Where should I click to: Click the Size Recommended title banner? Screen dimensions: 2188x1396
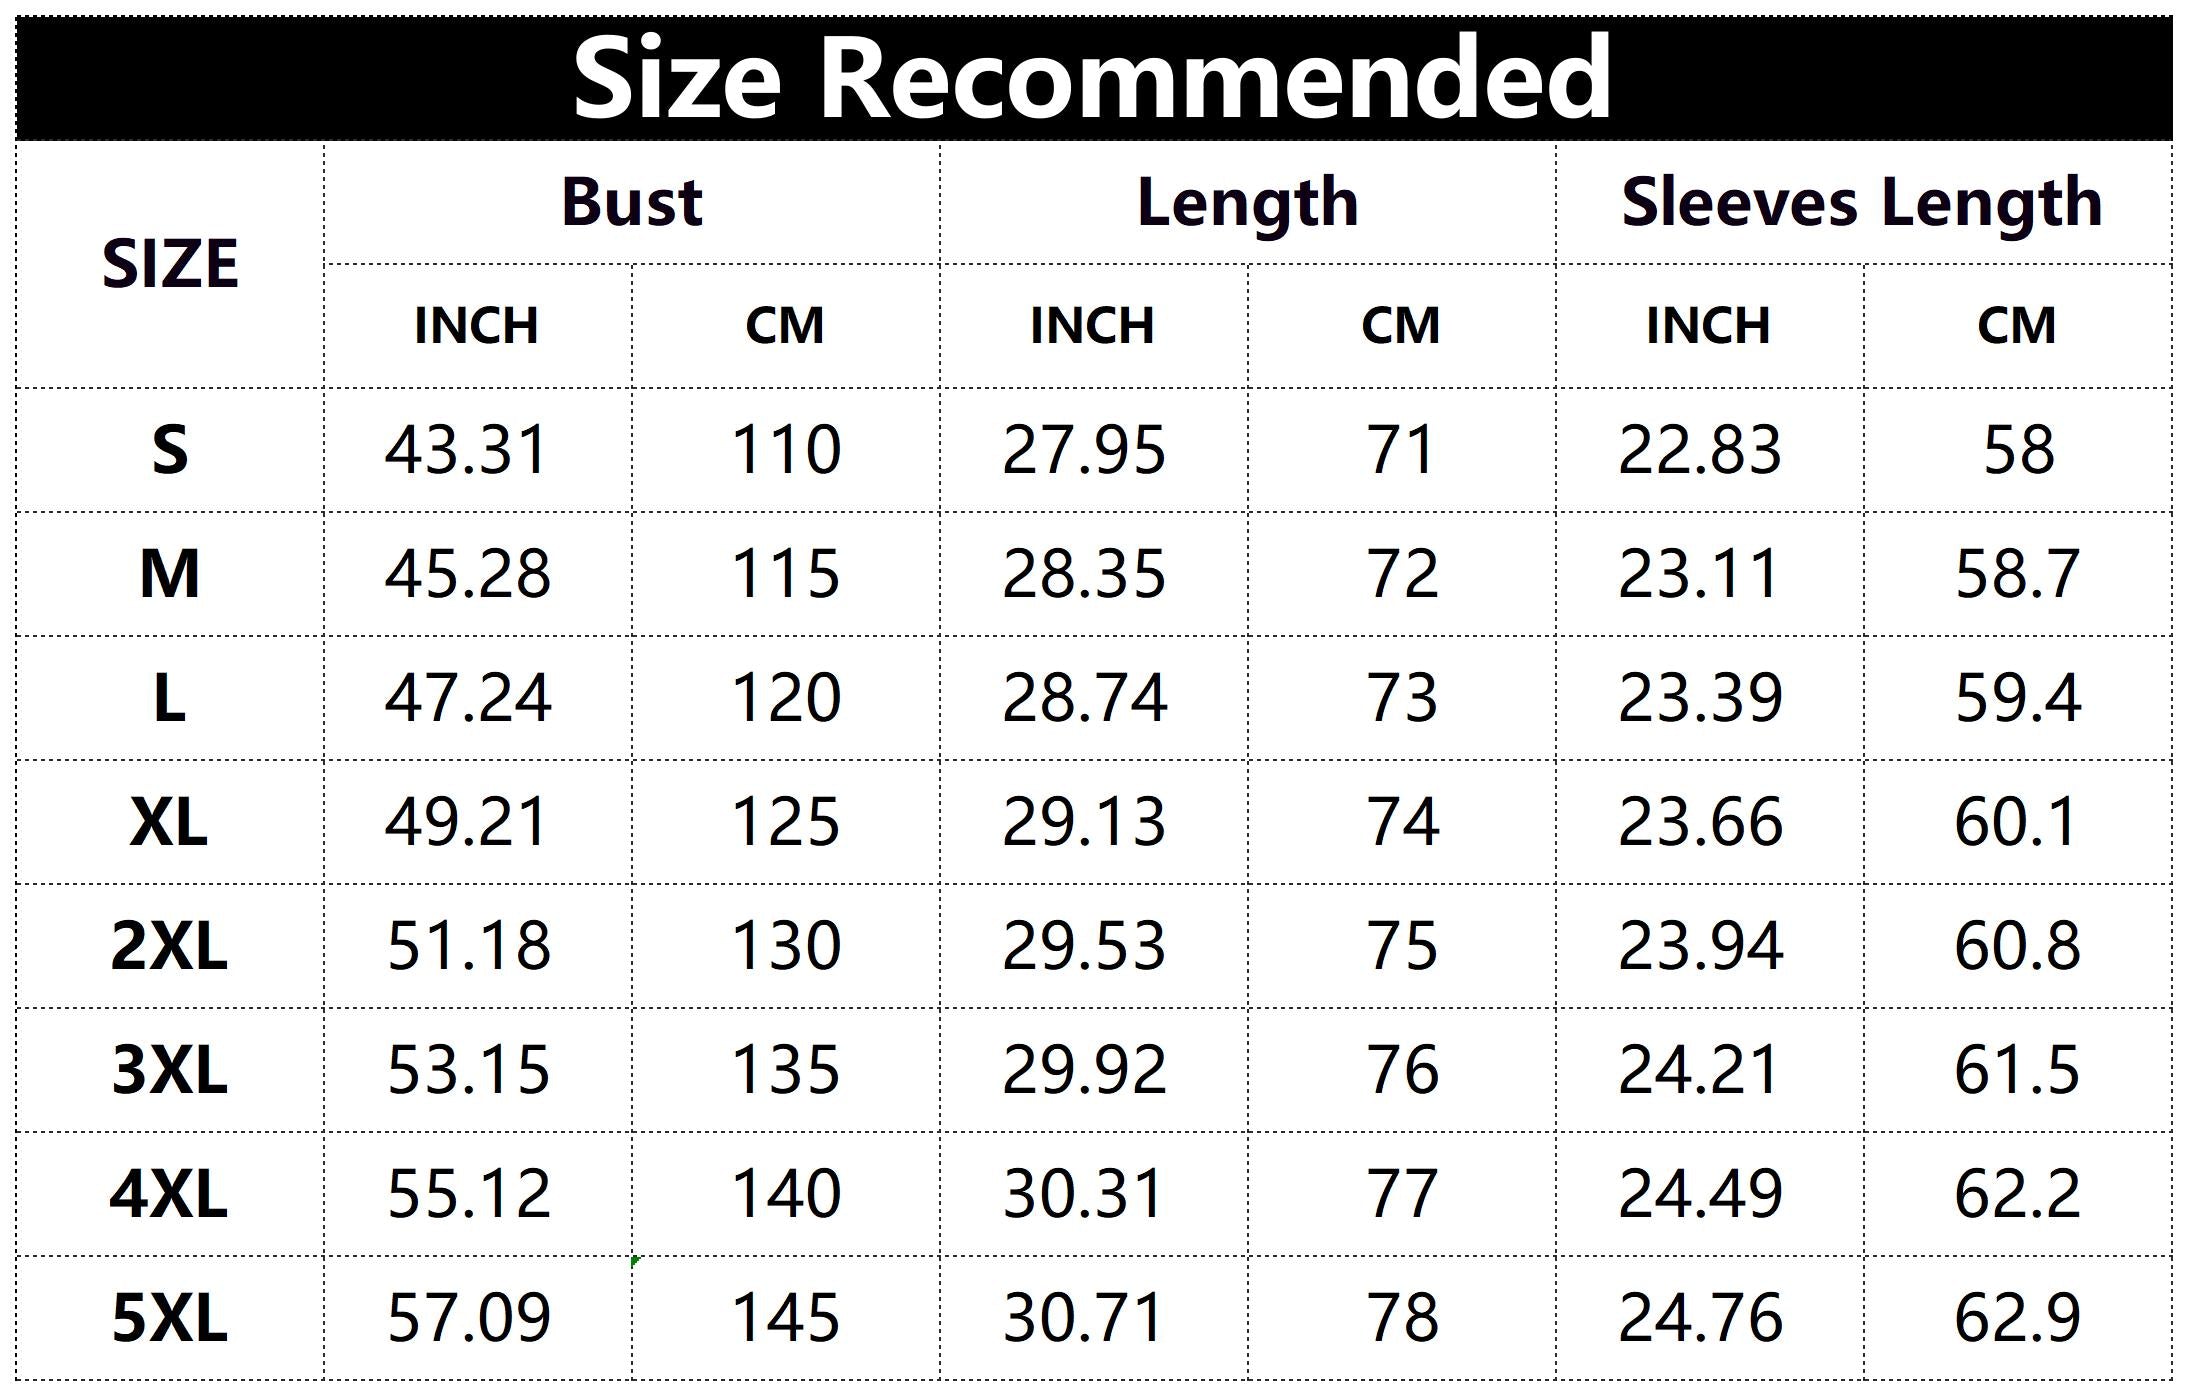point(1092,78)
